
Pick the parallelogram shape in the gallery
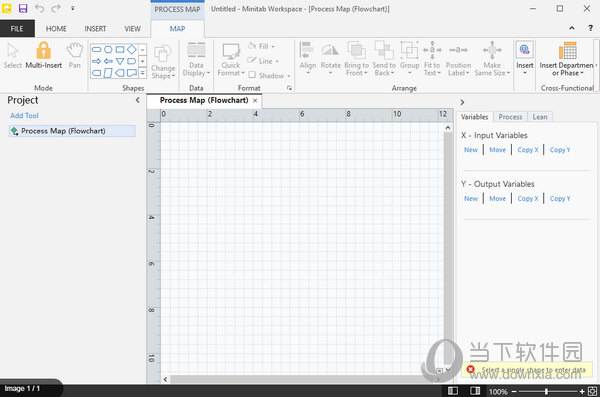(x=108, y=73)
